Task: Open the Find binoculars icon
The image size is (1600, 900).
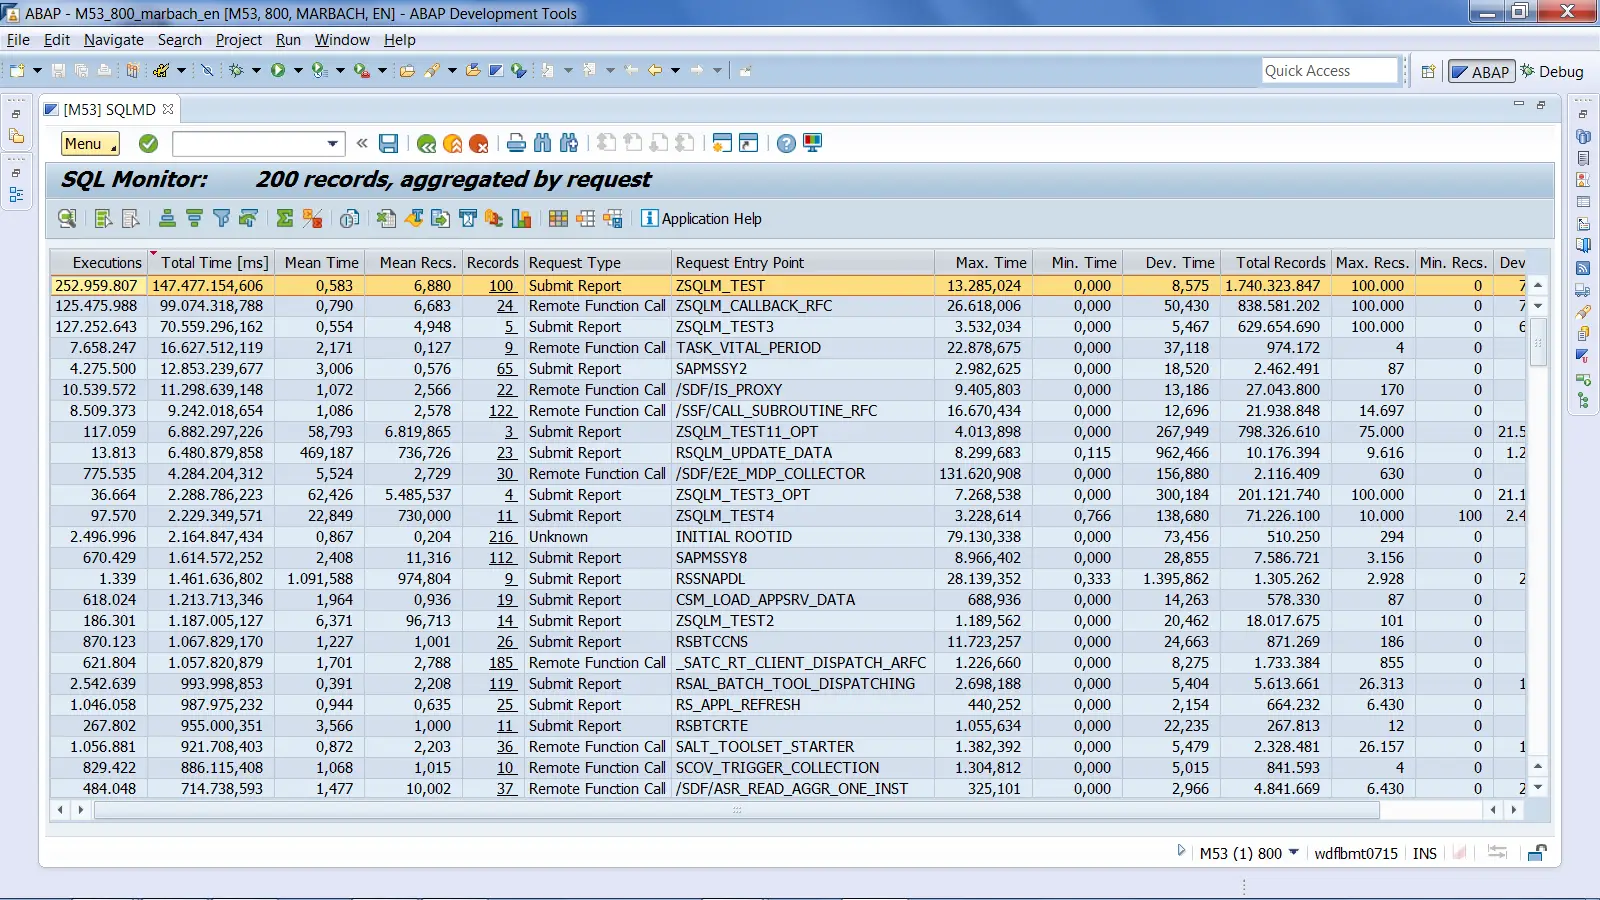Action: coord(544,143)
